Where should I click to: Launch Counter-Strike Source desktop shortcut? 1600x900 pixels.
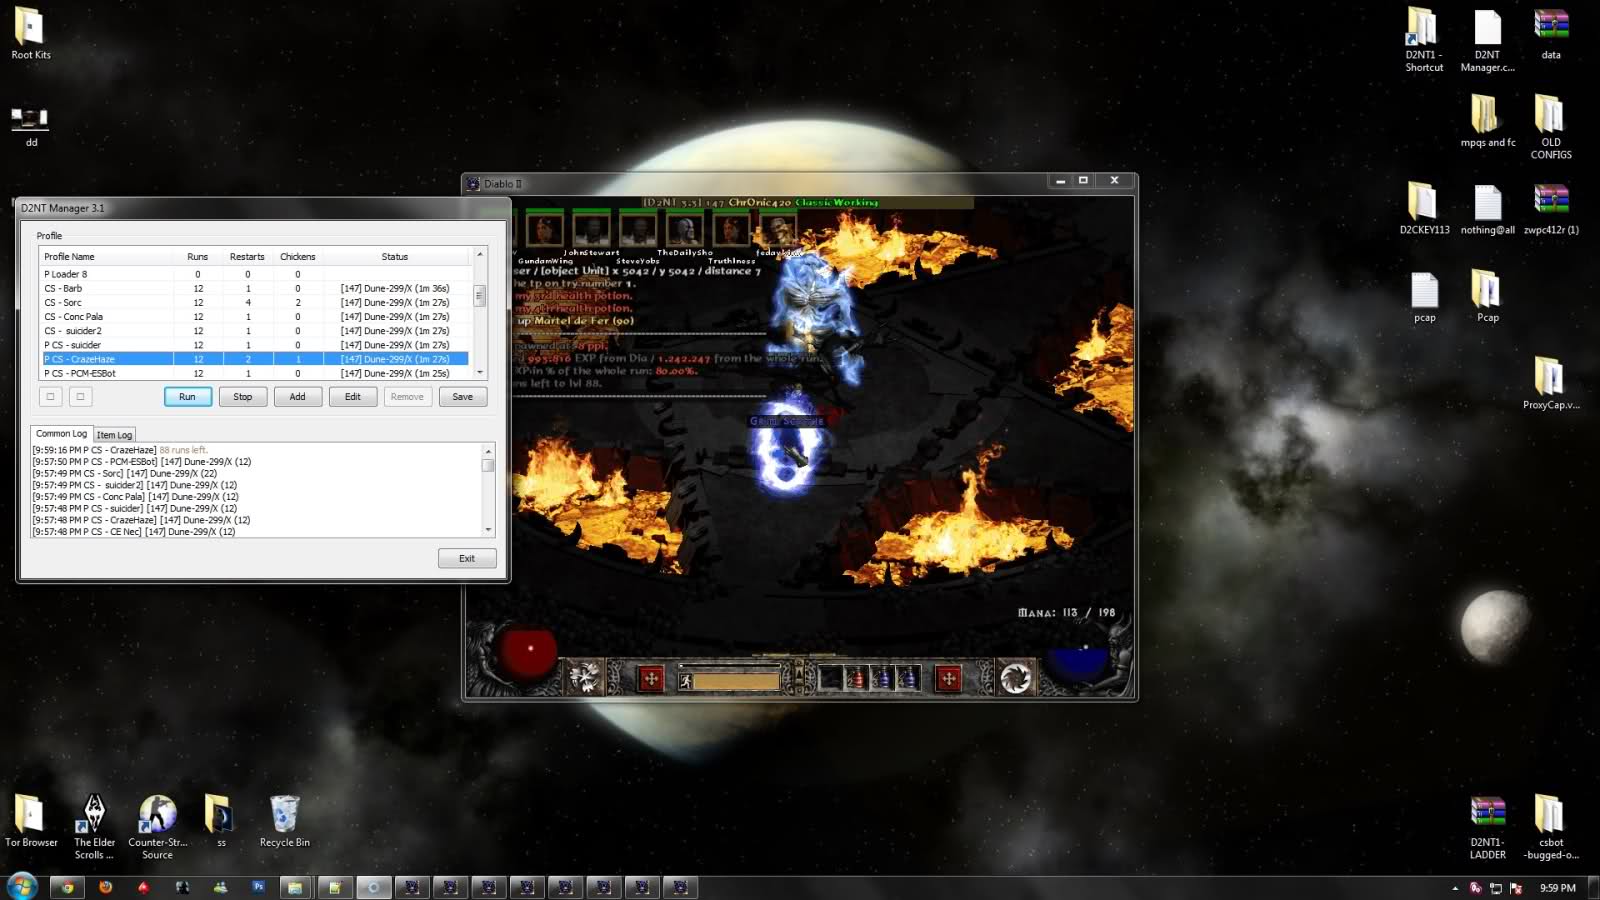pyautogui.click(x=157, y=827)
